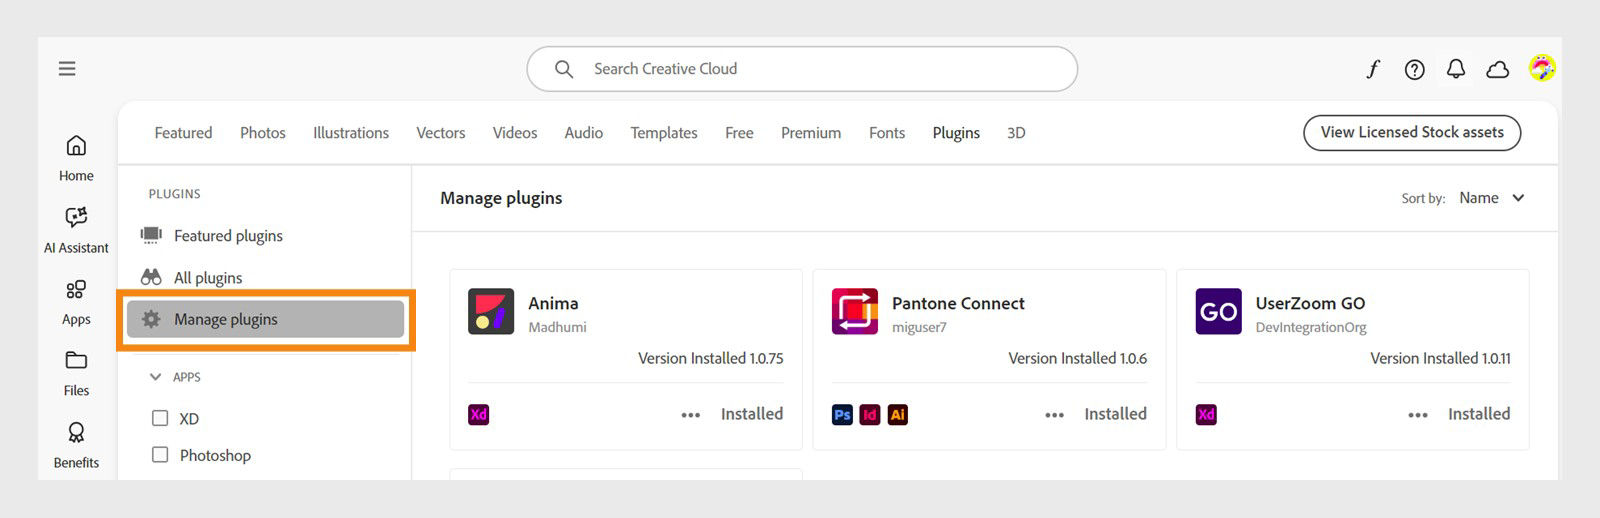Image resolution: width=1600 pixels, height=518 pixels.
Task: Switch to the Featured tab
Action: coord(183,133)
